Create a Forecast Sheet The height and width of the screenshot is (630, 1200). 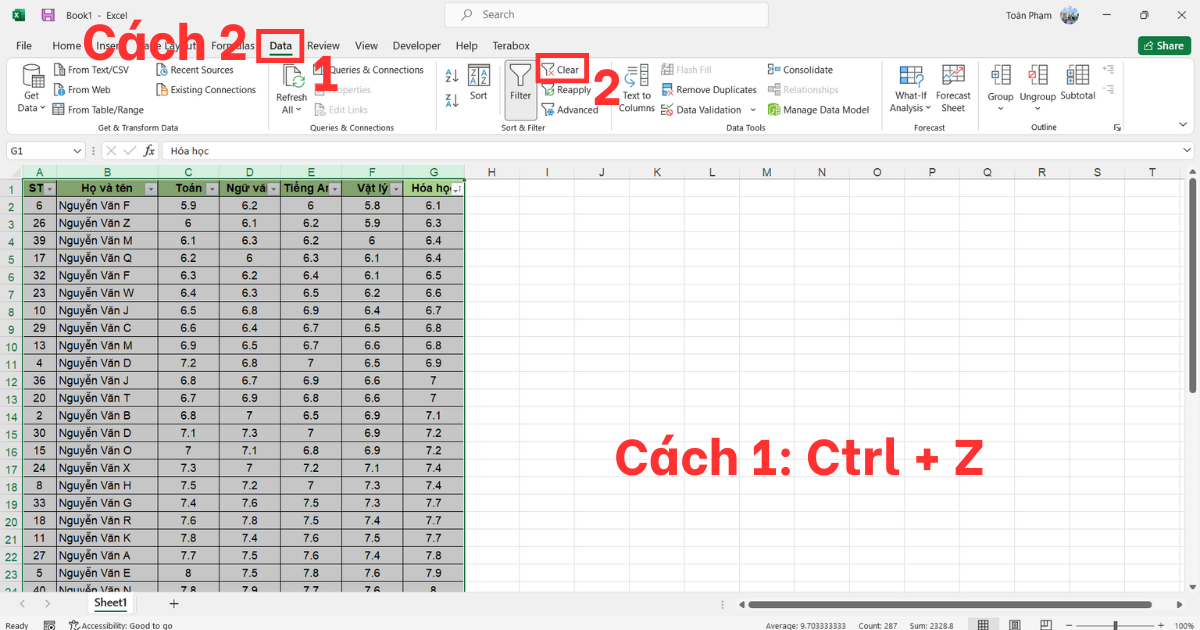953,88
